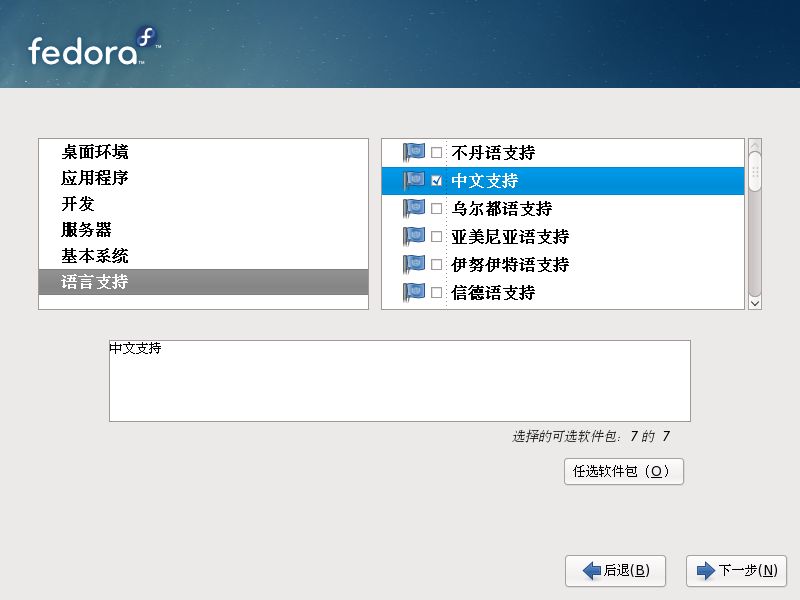Select the 桌面环境 category

click(x=203, y=152)
